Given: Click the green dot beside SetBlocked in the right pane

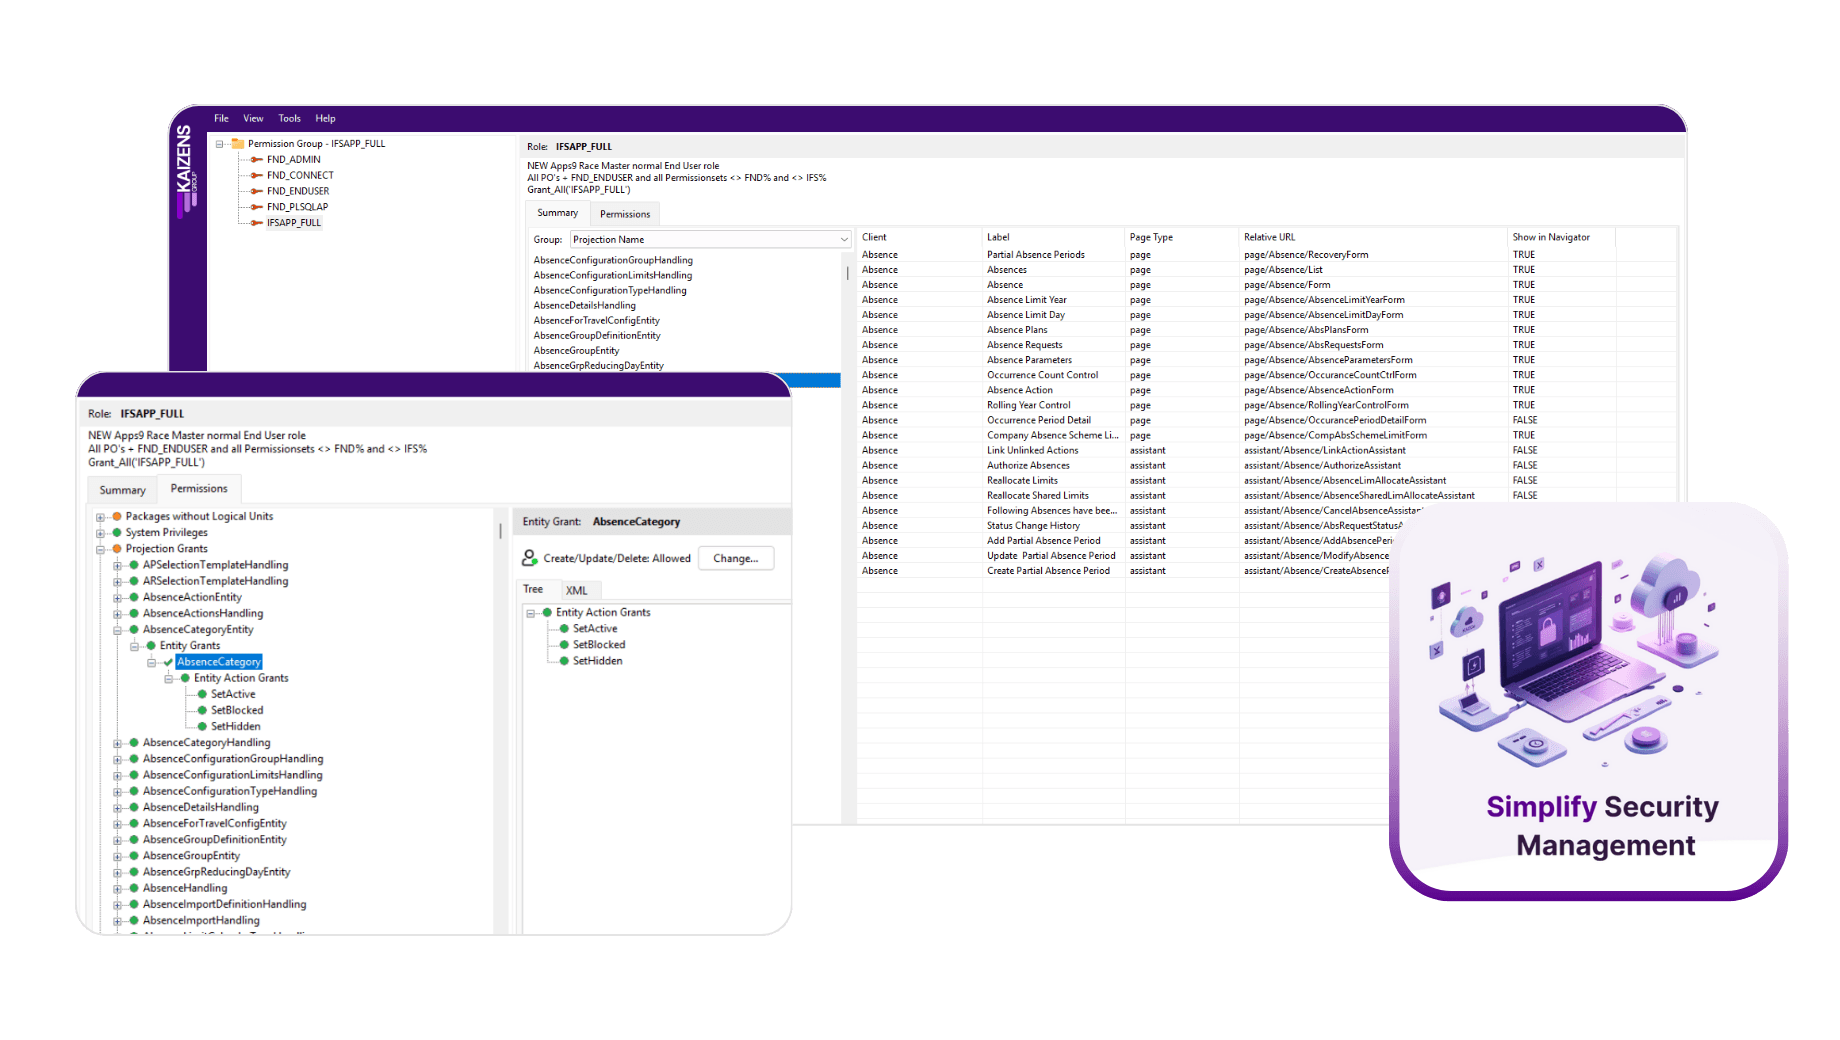Looking at the screenshot, I should 564,645.
